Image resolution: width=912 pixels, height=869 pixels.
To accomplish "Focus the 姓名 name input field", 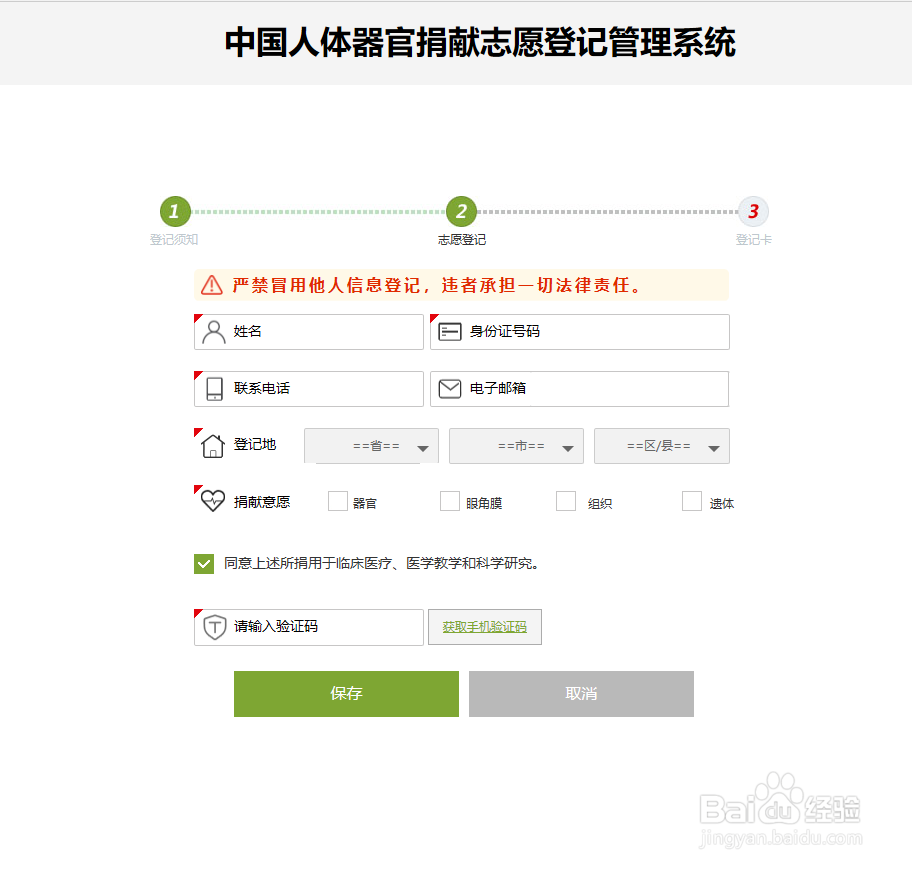I will [309, 332].
